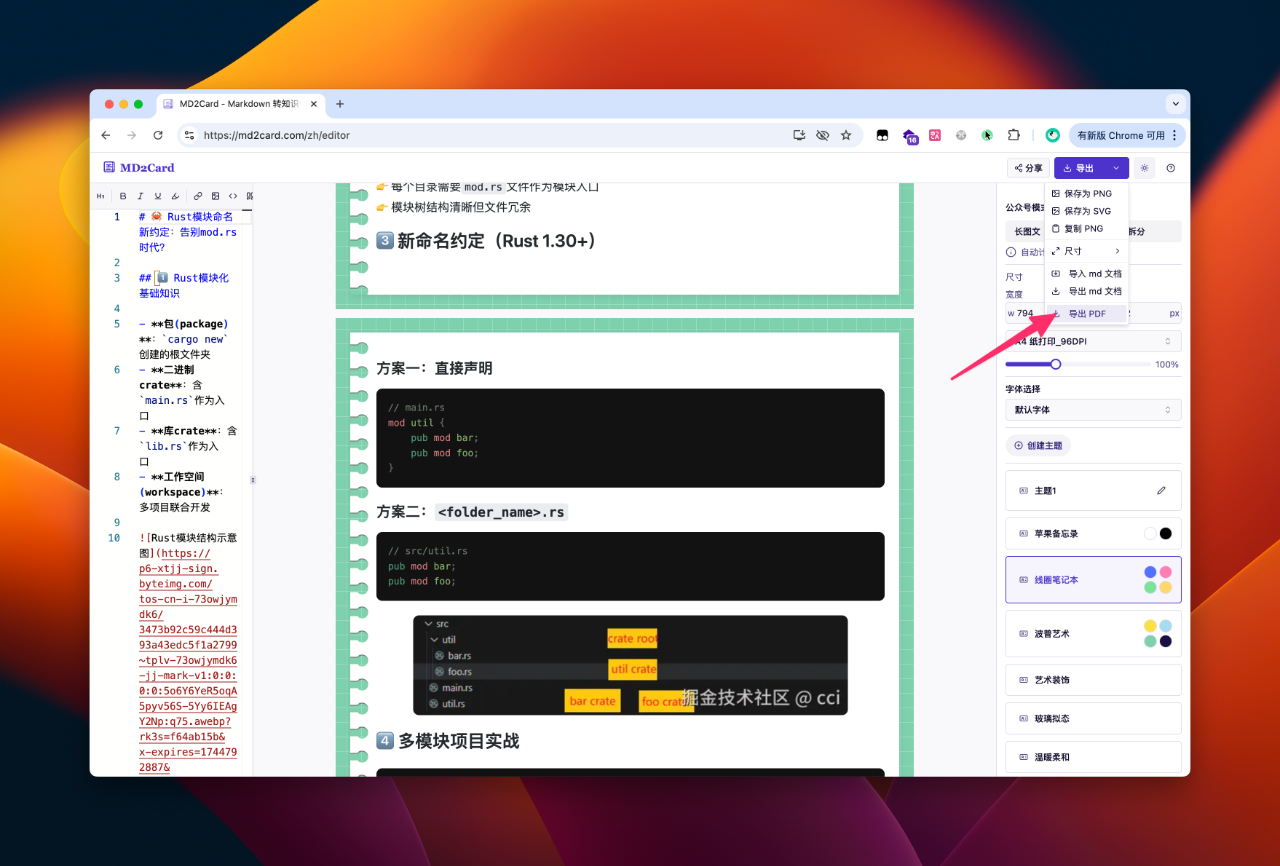Reload the page with the refresh icon
This screenshot has height=866, width=1280.
click(x=158, y=135)
